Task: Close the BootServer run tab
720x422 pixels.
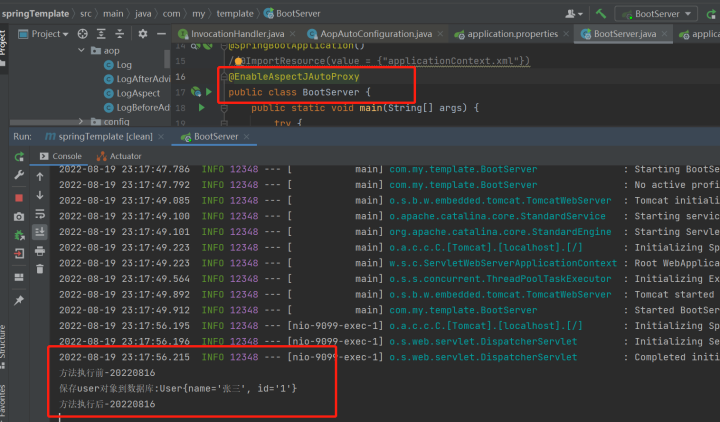Action: [x=247, y=137]
